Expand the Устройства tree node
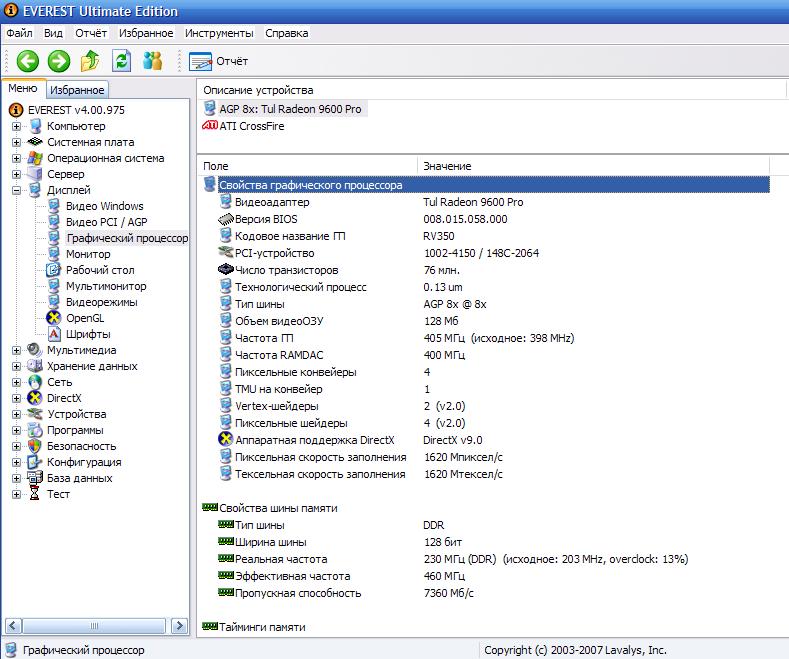 pyautogui.click(x=16, y=415)
